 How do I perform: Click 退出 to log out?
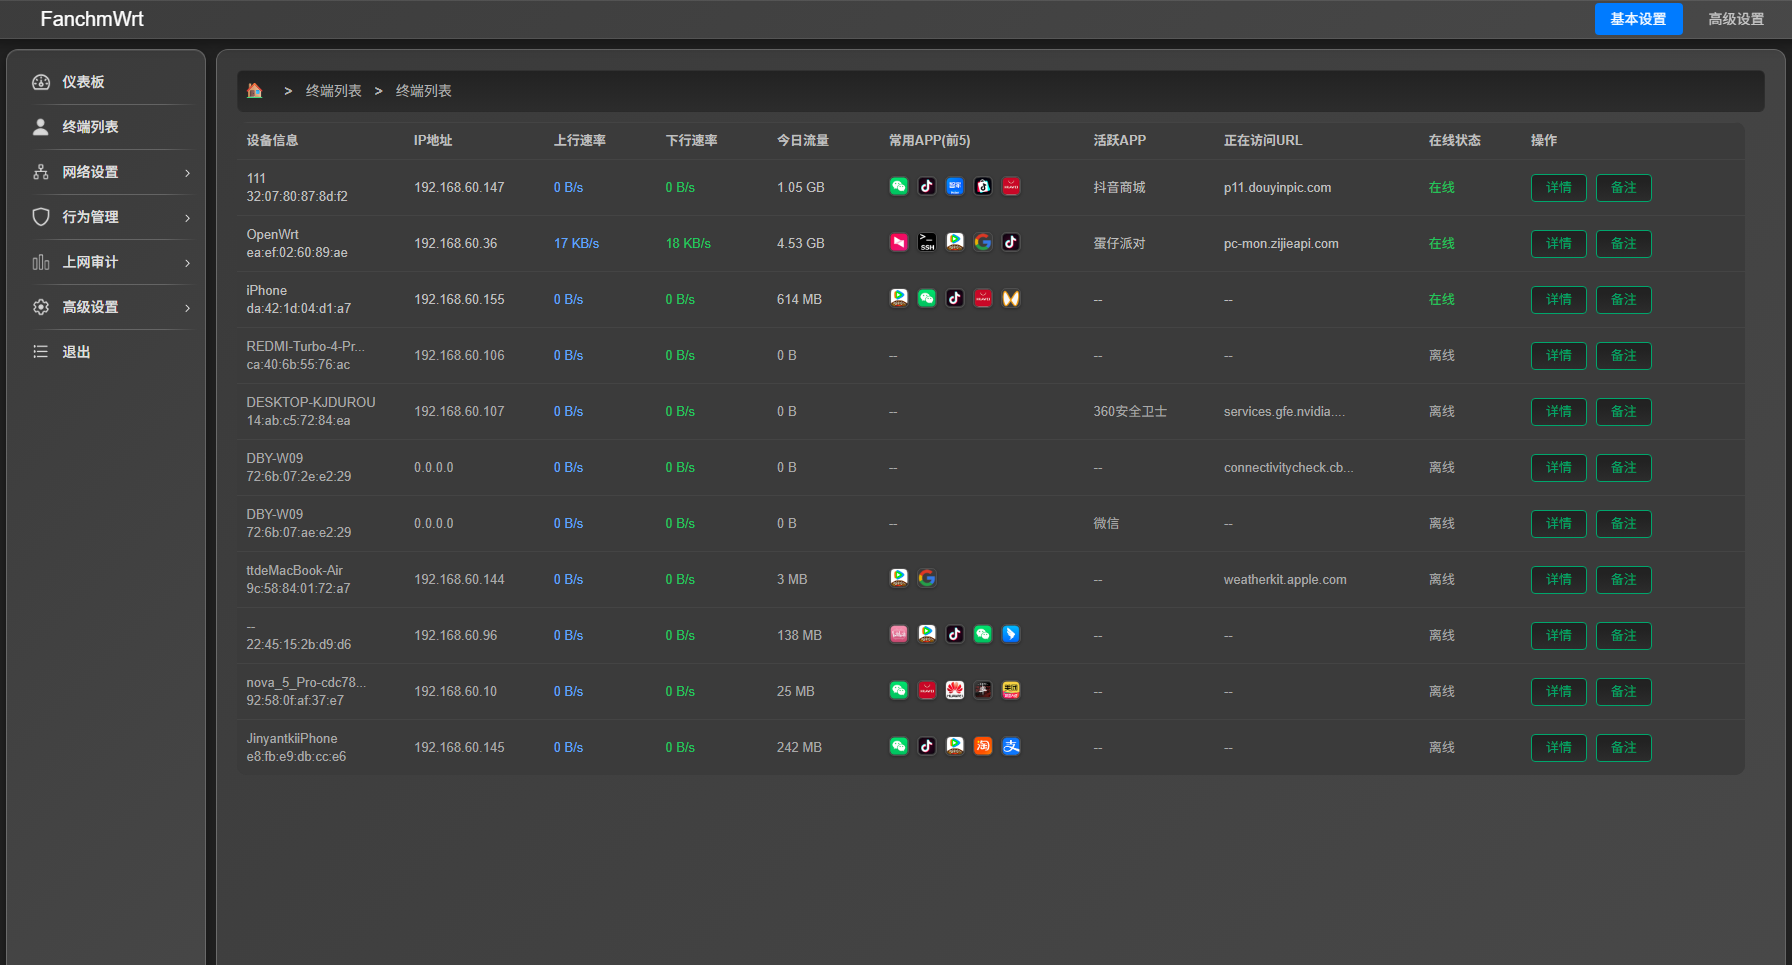76,352
